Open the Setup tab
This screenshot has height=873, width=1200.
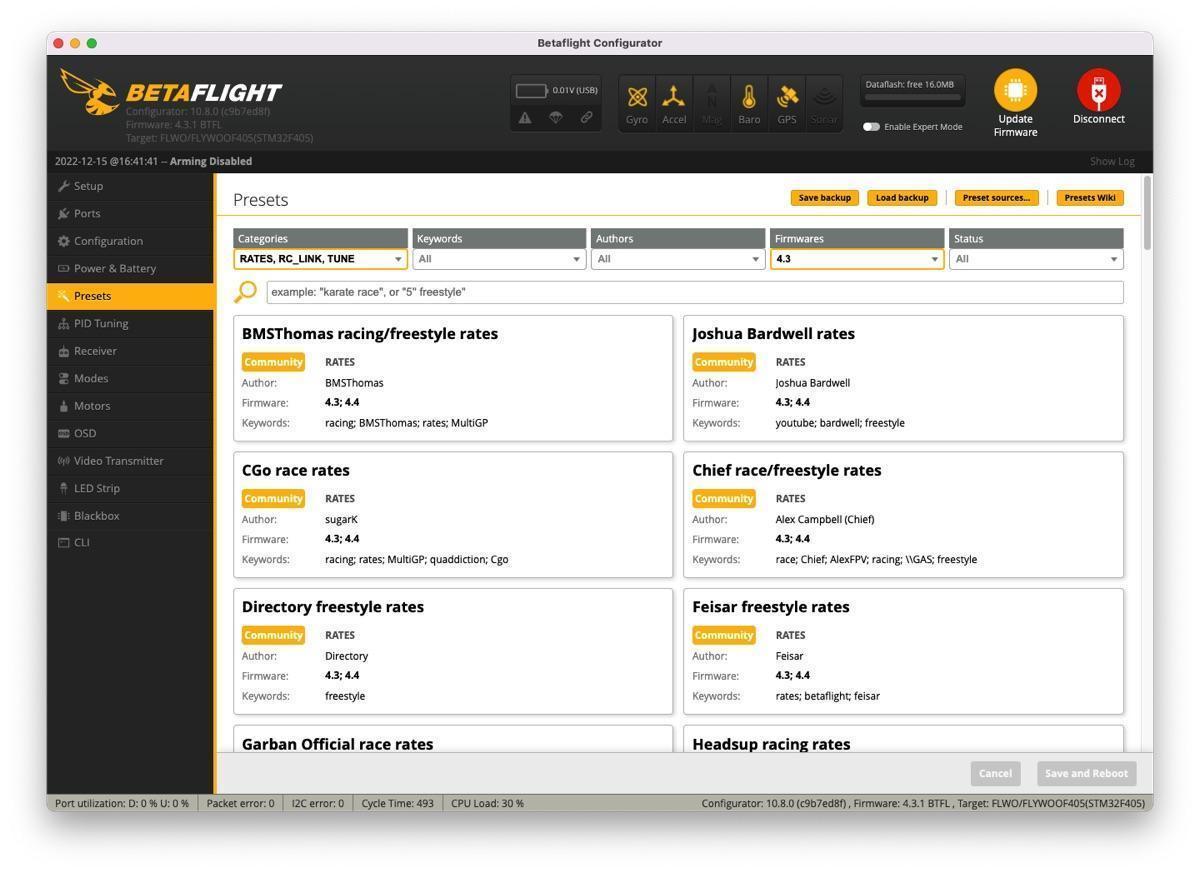coord(130,186)
